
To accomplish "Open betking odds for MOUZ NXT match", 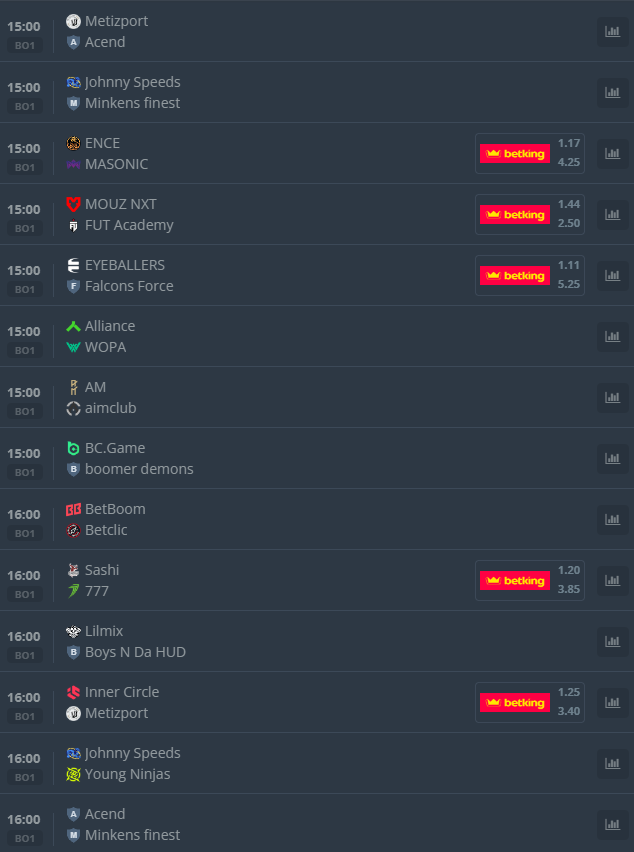I will point(530,214).
